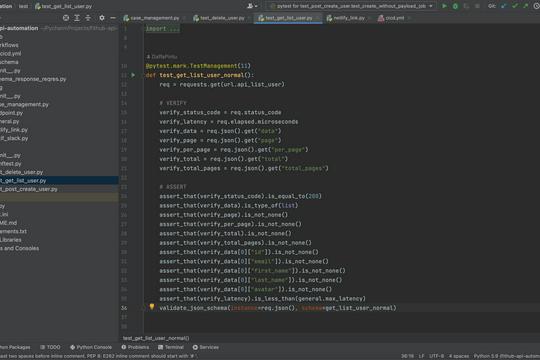Run the selected pytest configuration

(x=444, y=6)
